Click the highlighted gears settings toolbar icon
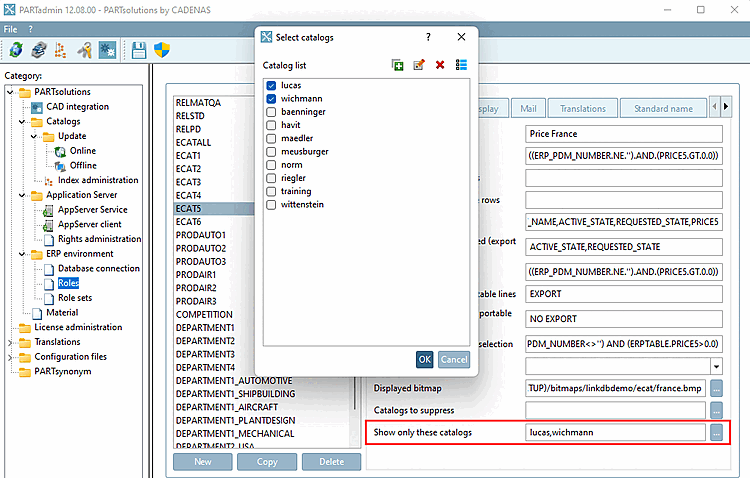Screen dimensions: 750x478 coord(107,50)
